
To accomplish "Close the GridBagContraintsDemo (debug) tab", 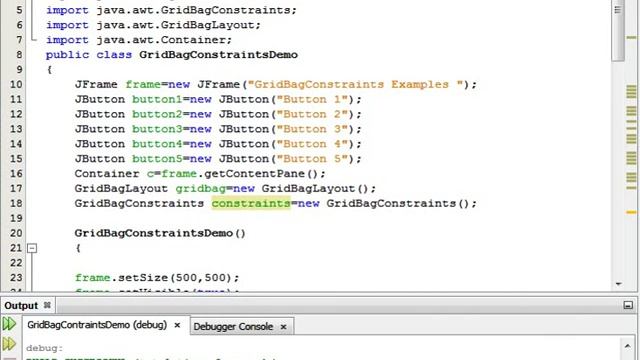I will point(177,325).
